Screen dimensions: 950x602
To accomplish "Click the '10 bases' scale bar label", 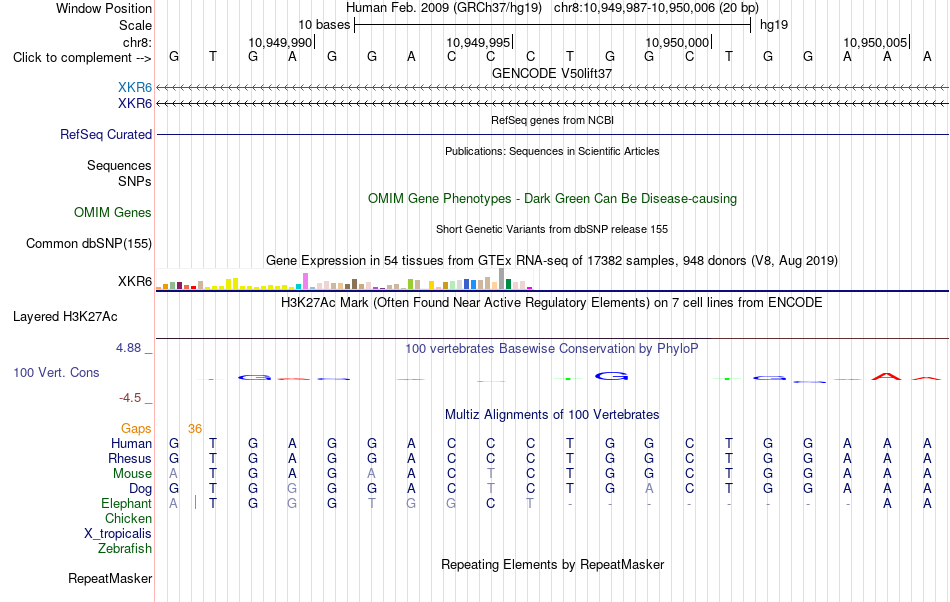I will [324, 25].
